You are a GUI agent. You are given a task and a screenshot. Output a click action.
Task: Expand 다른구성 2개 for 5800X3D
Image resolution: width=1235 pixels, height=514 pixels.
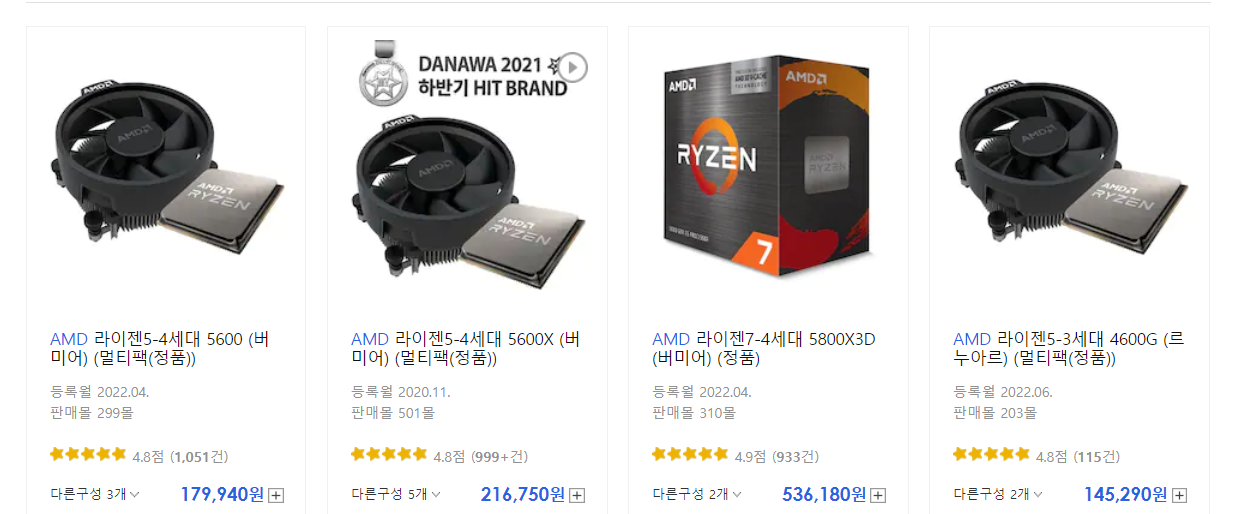tap(697, 494)
